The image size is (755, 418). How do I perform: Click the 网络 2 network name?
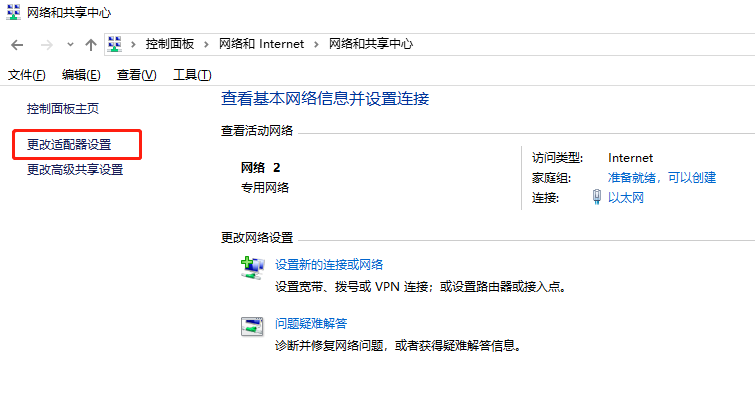260,168
